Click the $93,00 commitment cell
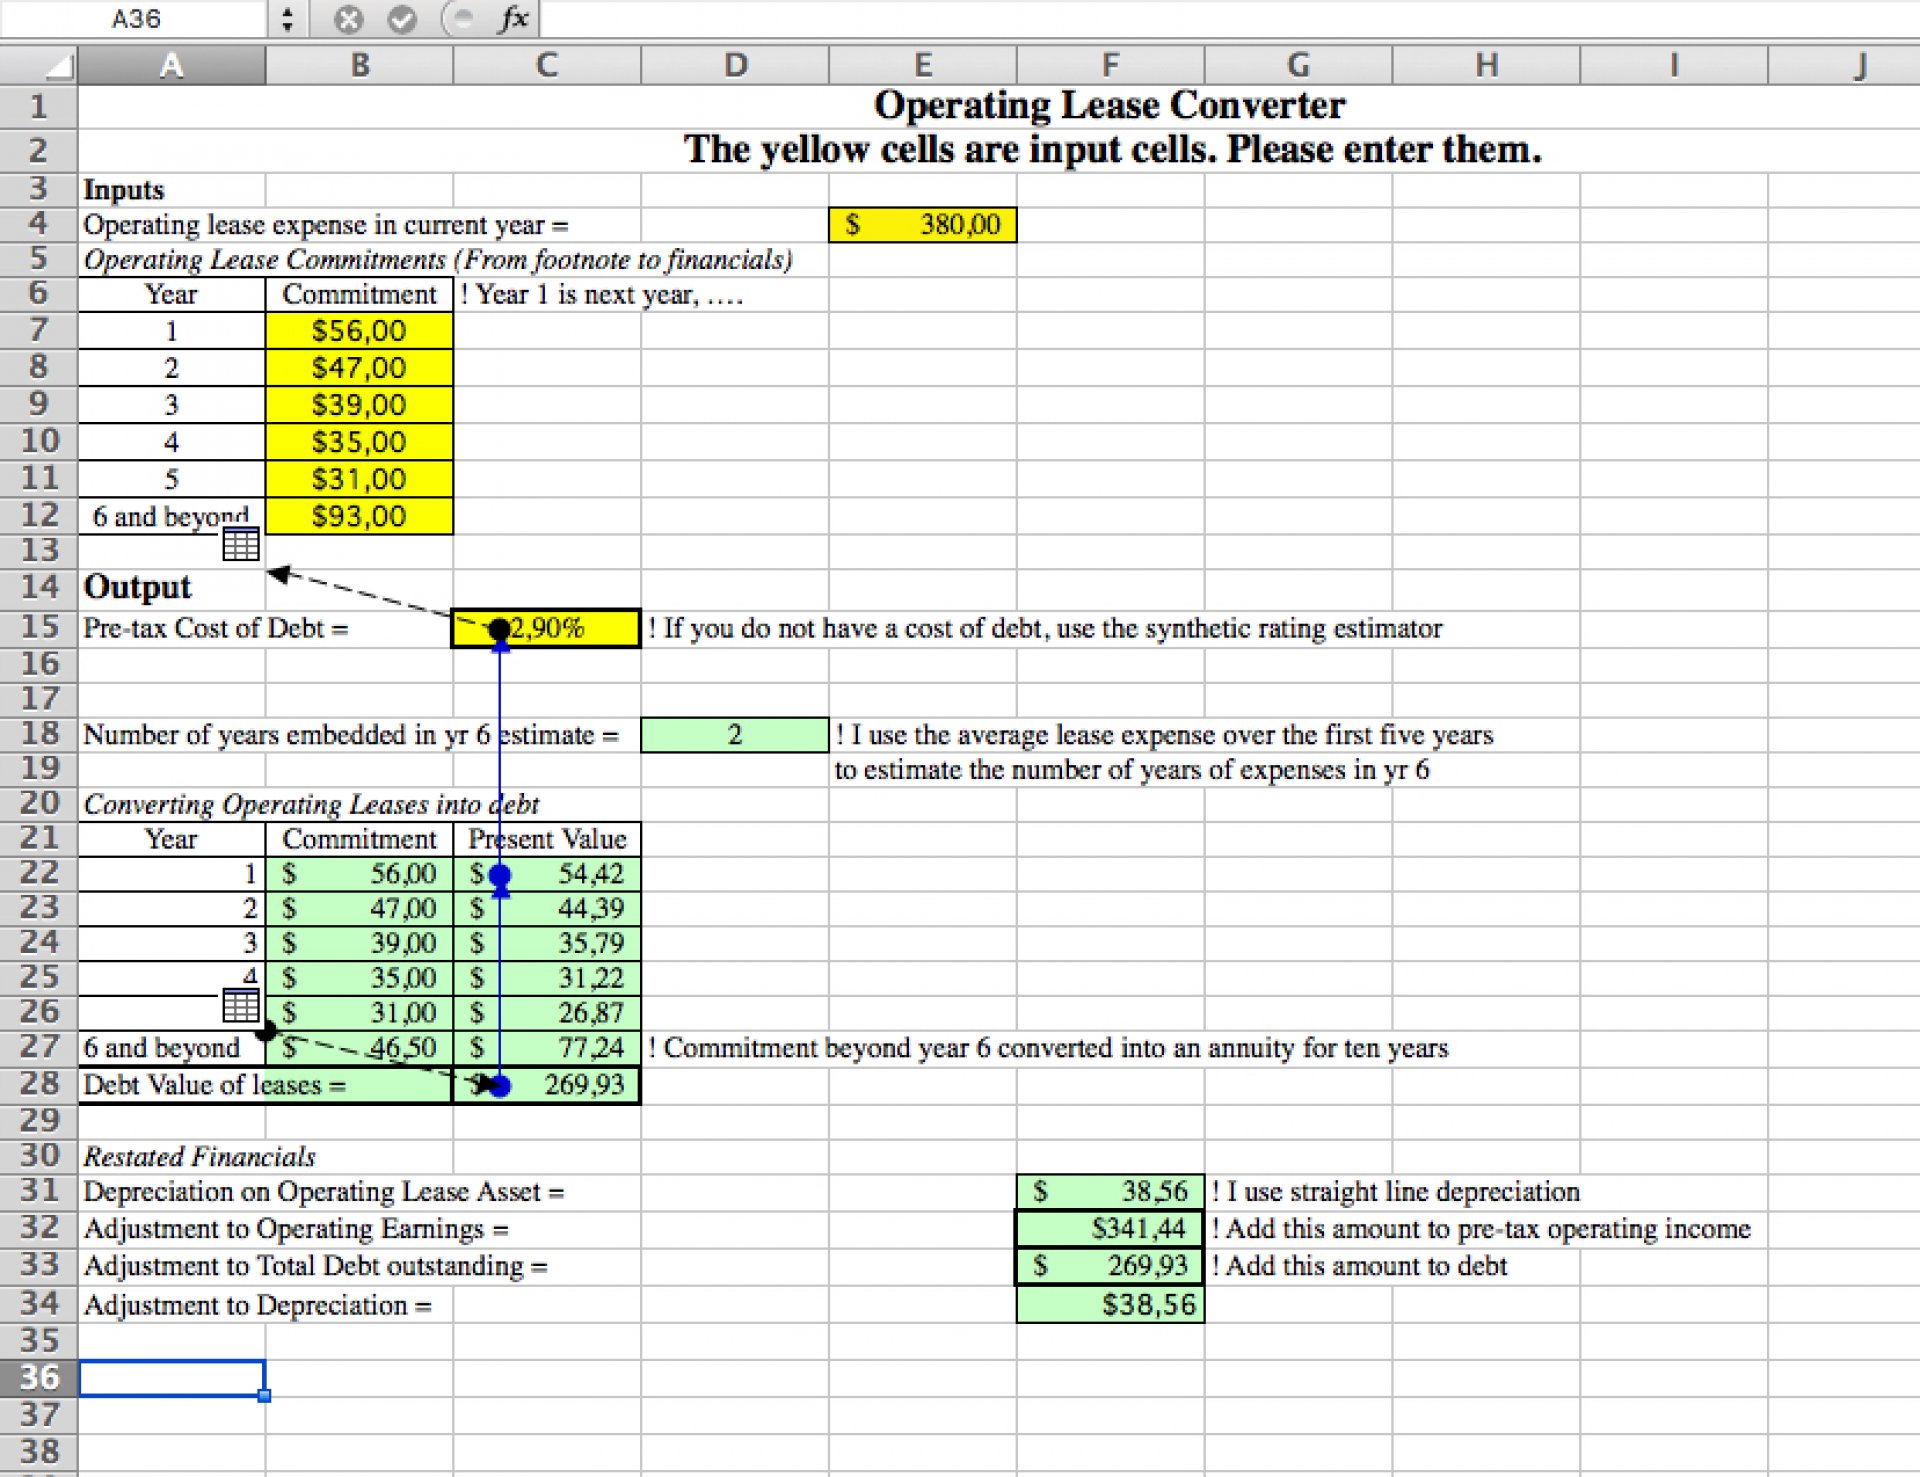 (360, 516)
